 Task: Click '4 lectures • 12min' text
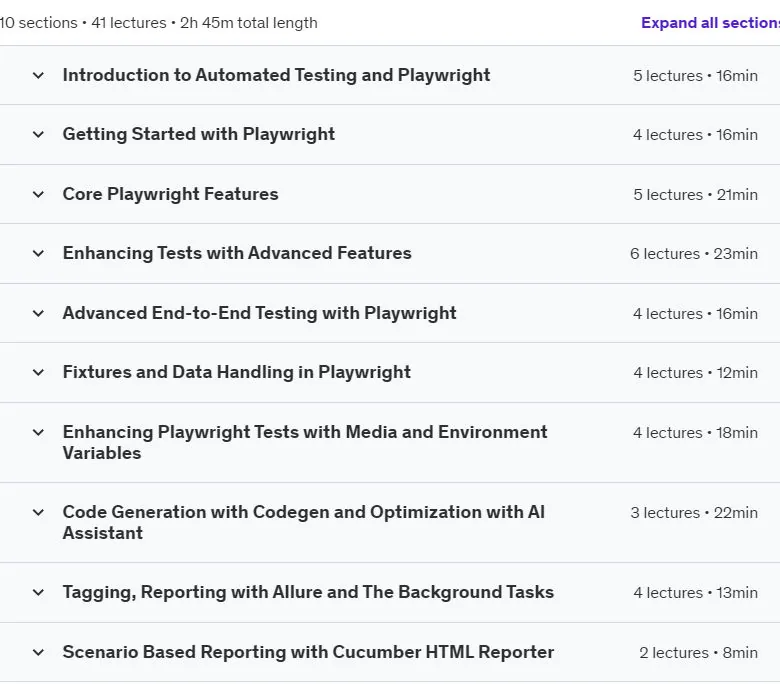tap(695, 373)
